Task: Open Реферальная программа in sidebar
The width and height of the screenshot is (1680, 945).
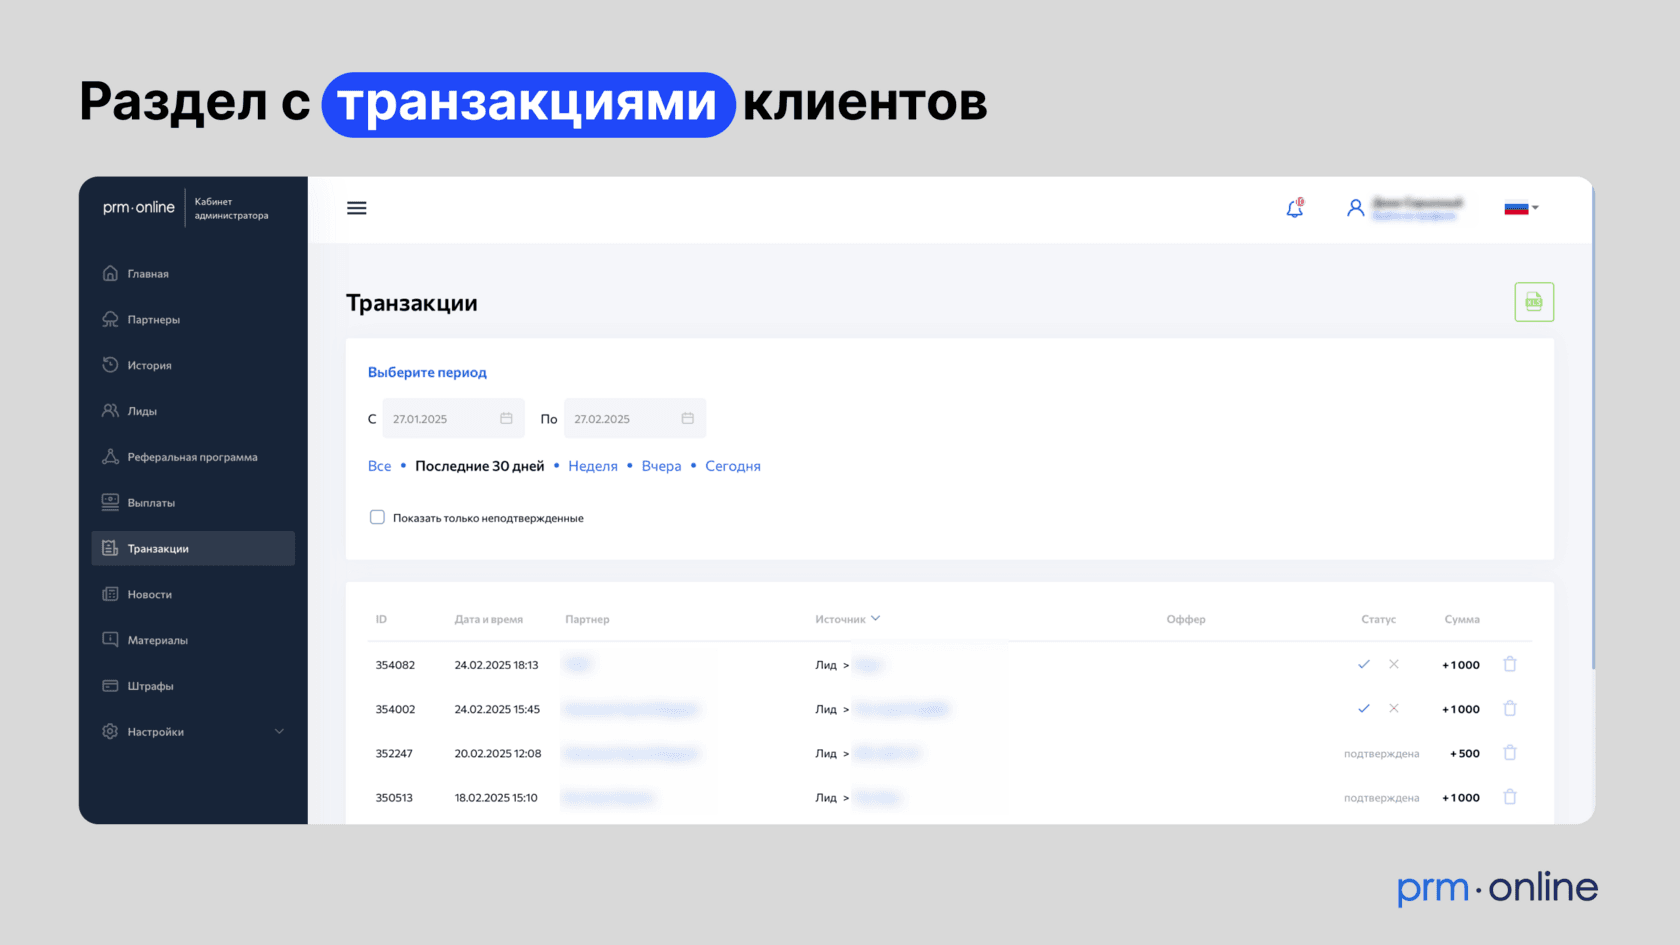Action: (192, 457)
